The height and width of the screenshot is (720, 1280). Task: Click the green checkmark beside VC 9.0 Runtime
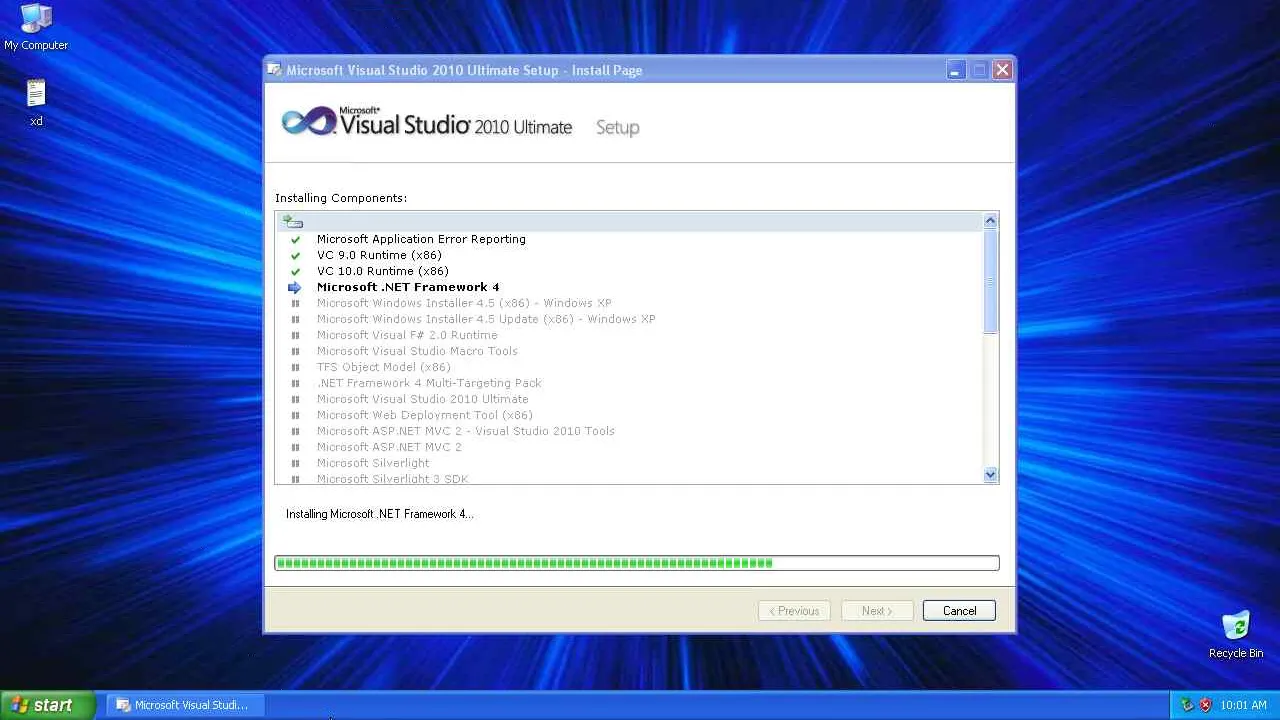click(295, 256)
